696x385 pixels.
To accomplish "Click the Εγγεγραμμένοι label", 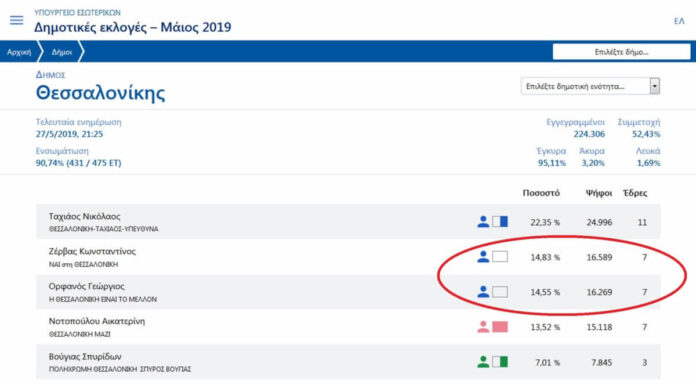I will (x=575, y=122).
